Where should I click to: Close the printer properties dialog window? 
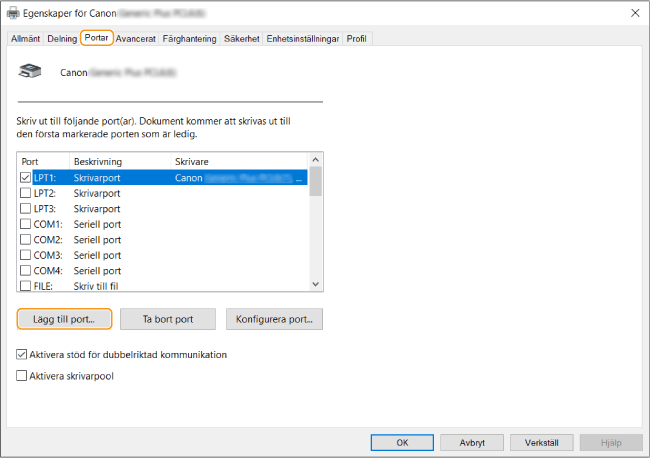(635, 13)
